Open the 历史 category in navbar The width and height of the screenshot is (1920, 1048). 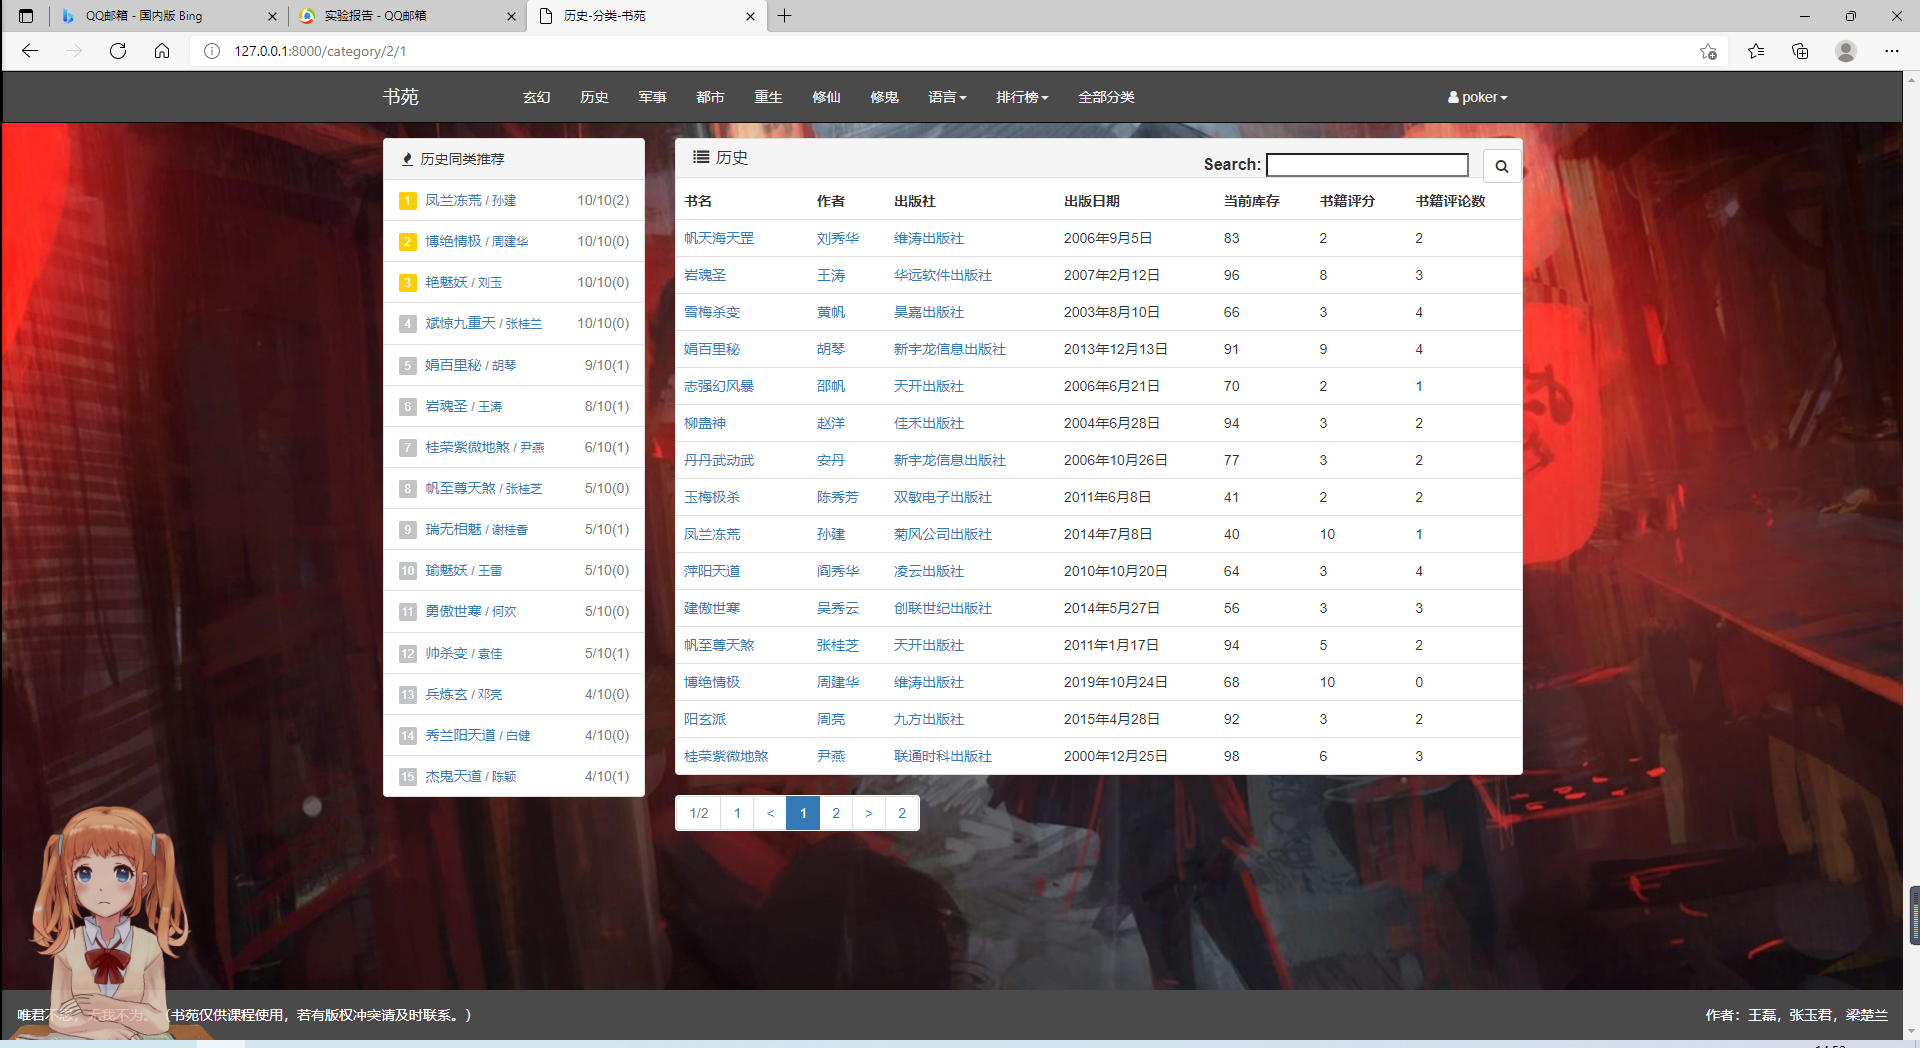click(594, 97)
